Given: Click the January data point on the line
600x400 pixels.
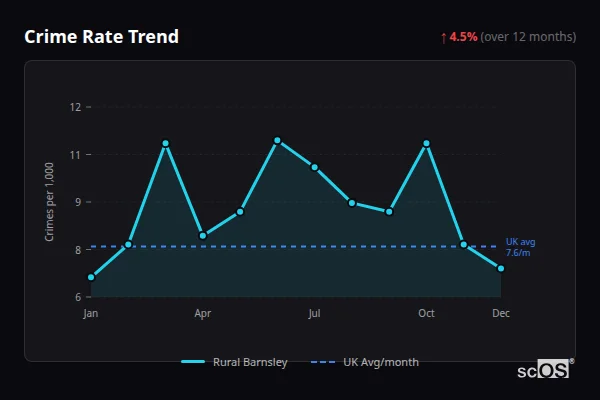Looking at the screenshot, I should point(91,277).
